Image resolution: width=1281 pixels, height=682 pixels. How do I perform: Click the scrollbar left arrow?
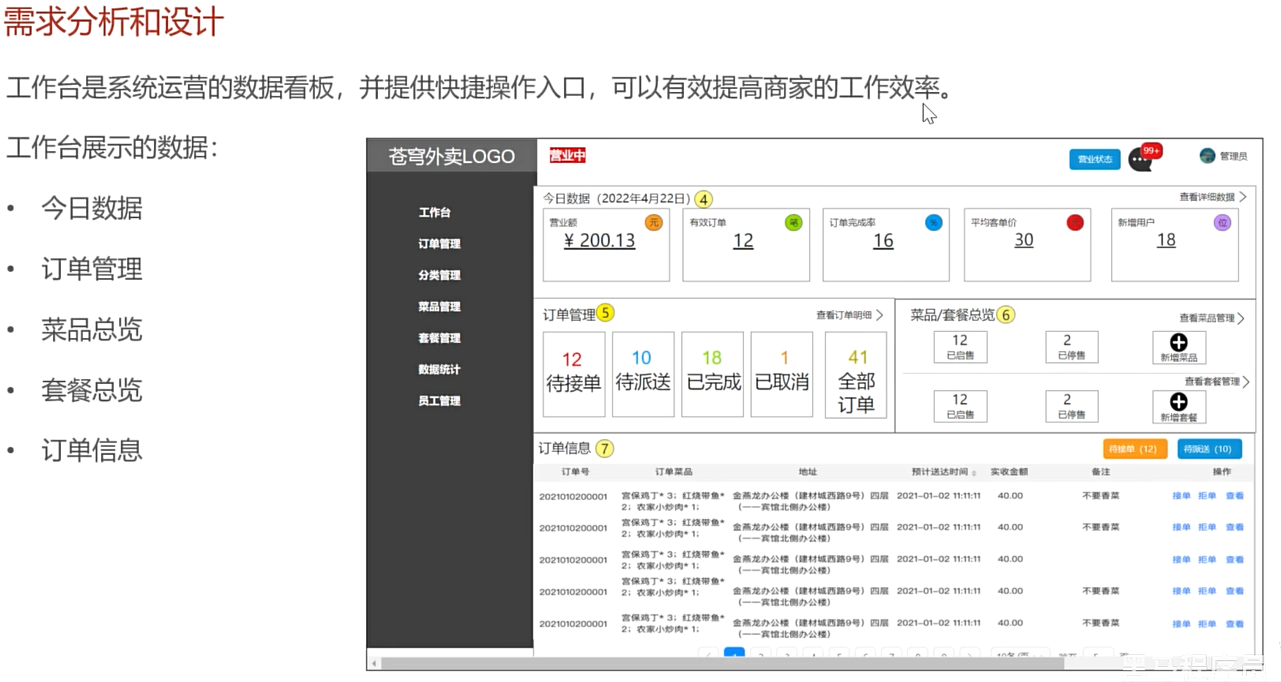pyautogui.click(x=374, y=663)
